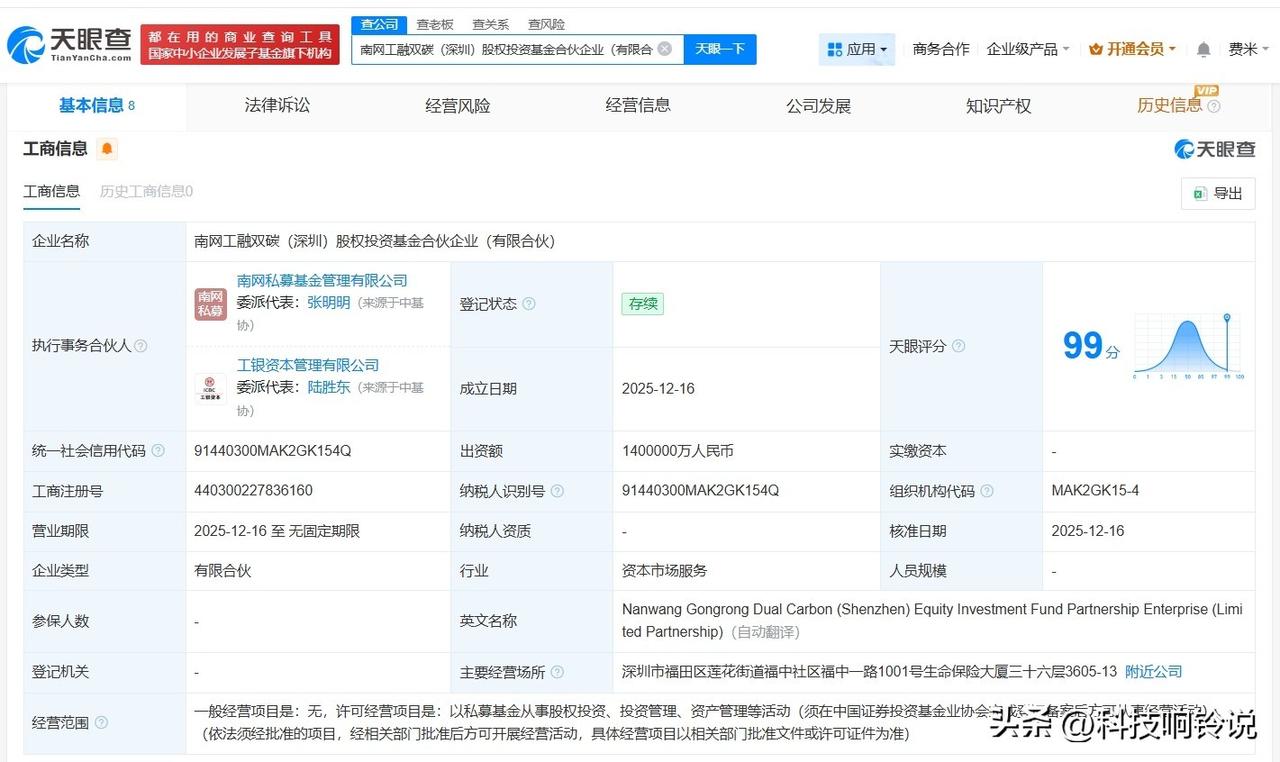
Task: Click the 自动翻译 label after English name
Action: point(763,632)
